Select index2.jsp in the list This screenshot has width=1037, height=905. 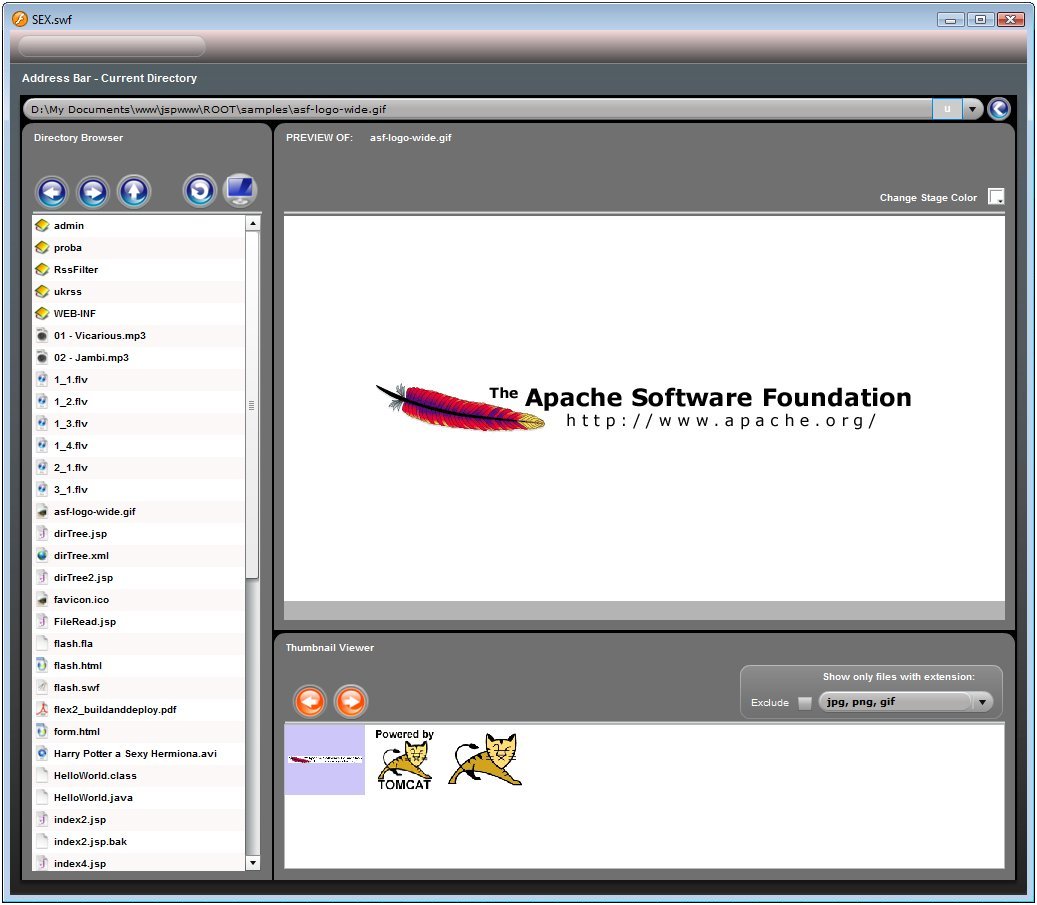138,819
